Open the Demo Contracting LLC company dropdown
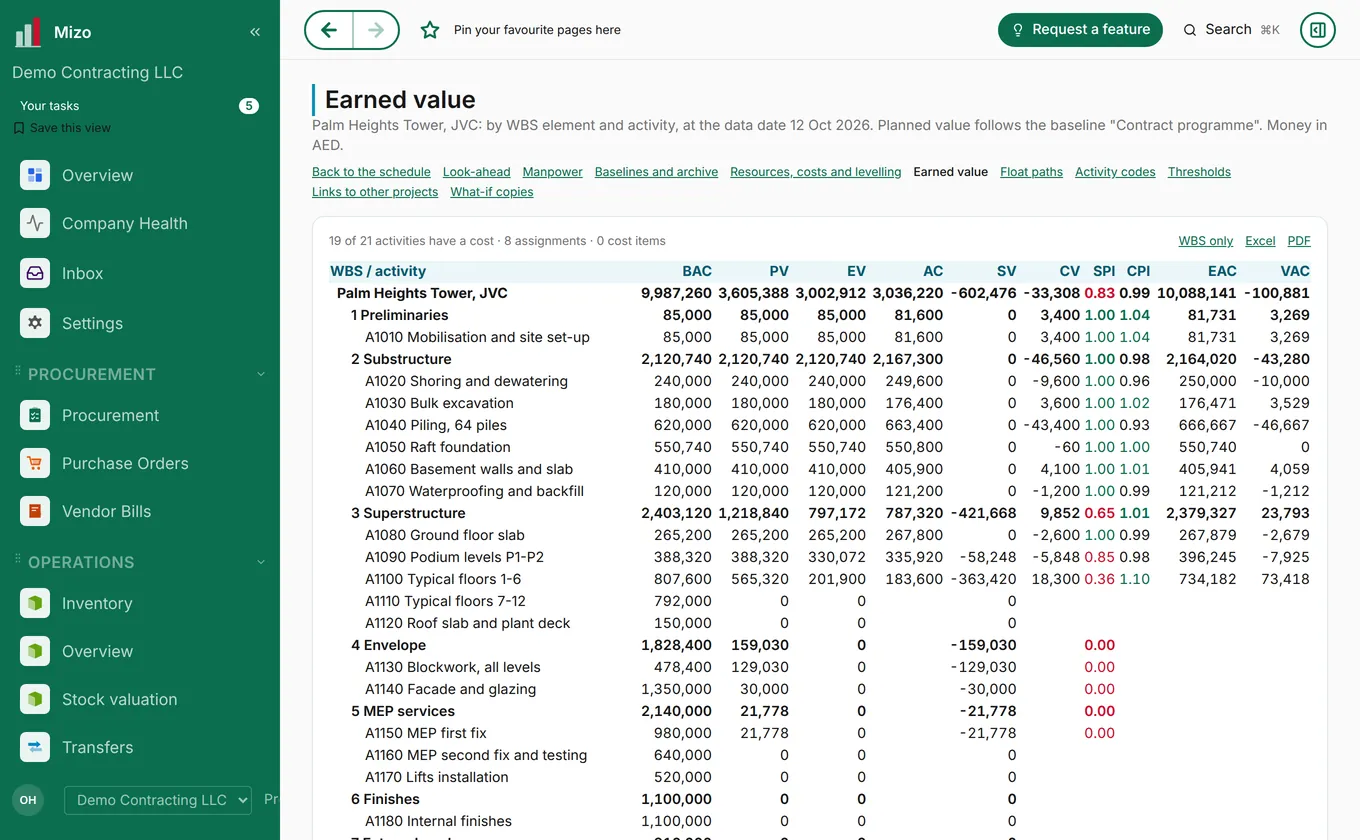Screen dimensions: 1360x840 pyautogui.click(x=158, y=800)
